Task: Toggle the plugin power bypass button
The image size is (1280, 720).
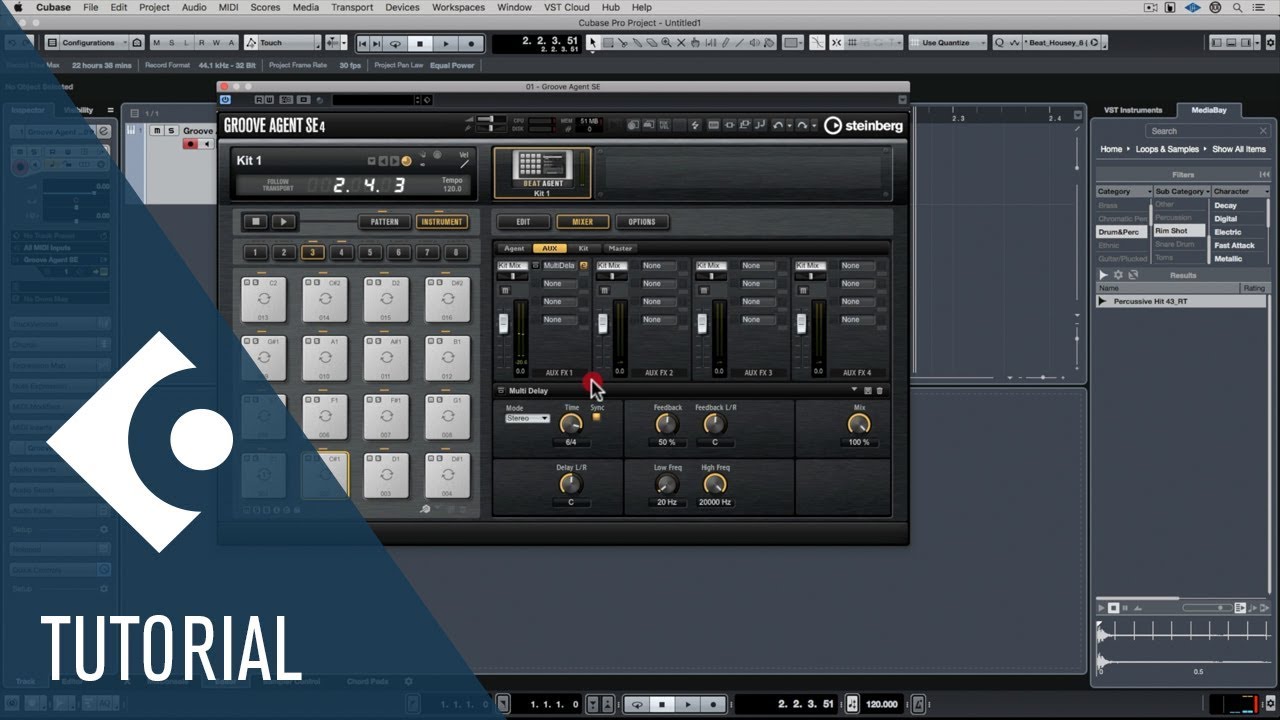Action: tap(225, 100)
